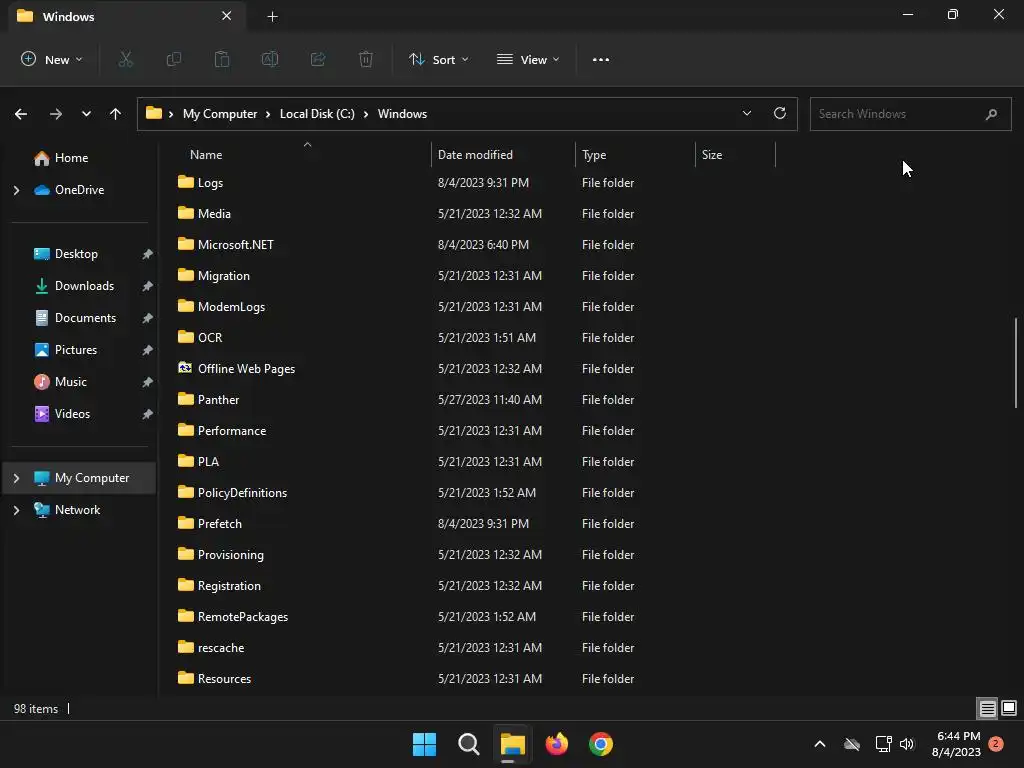This screenshot has width=1024, height=768.
Task: Click the Windows breadcrumb segment
Action: (402, 114)
